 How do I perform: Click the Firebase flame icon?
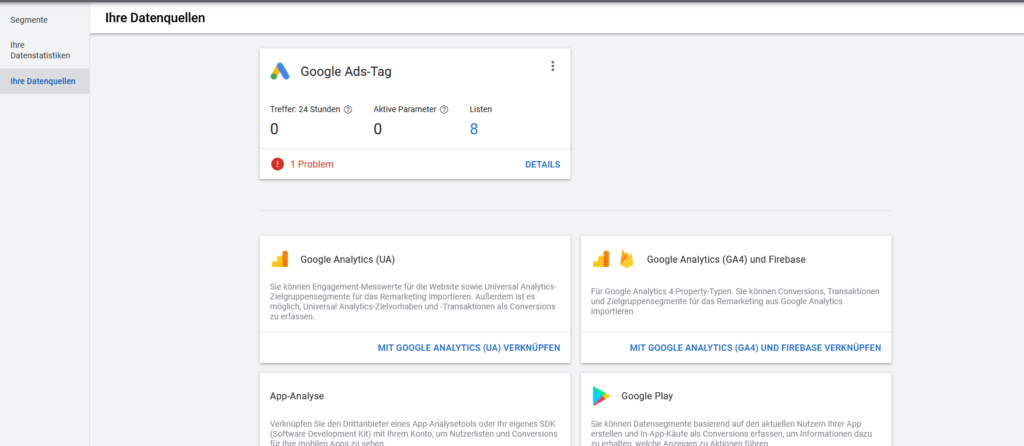[x=627, y=259]
